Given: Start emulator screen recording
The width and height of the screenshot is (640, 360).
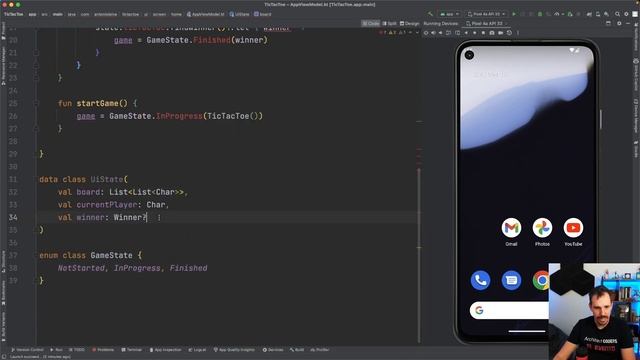Looking at the screenshot, I should tap(500, 33).
